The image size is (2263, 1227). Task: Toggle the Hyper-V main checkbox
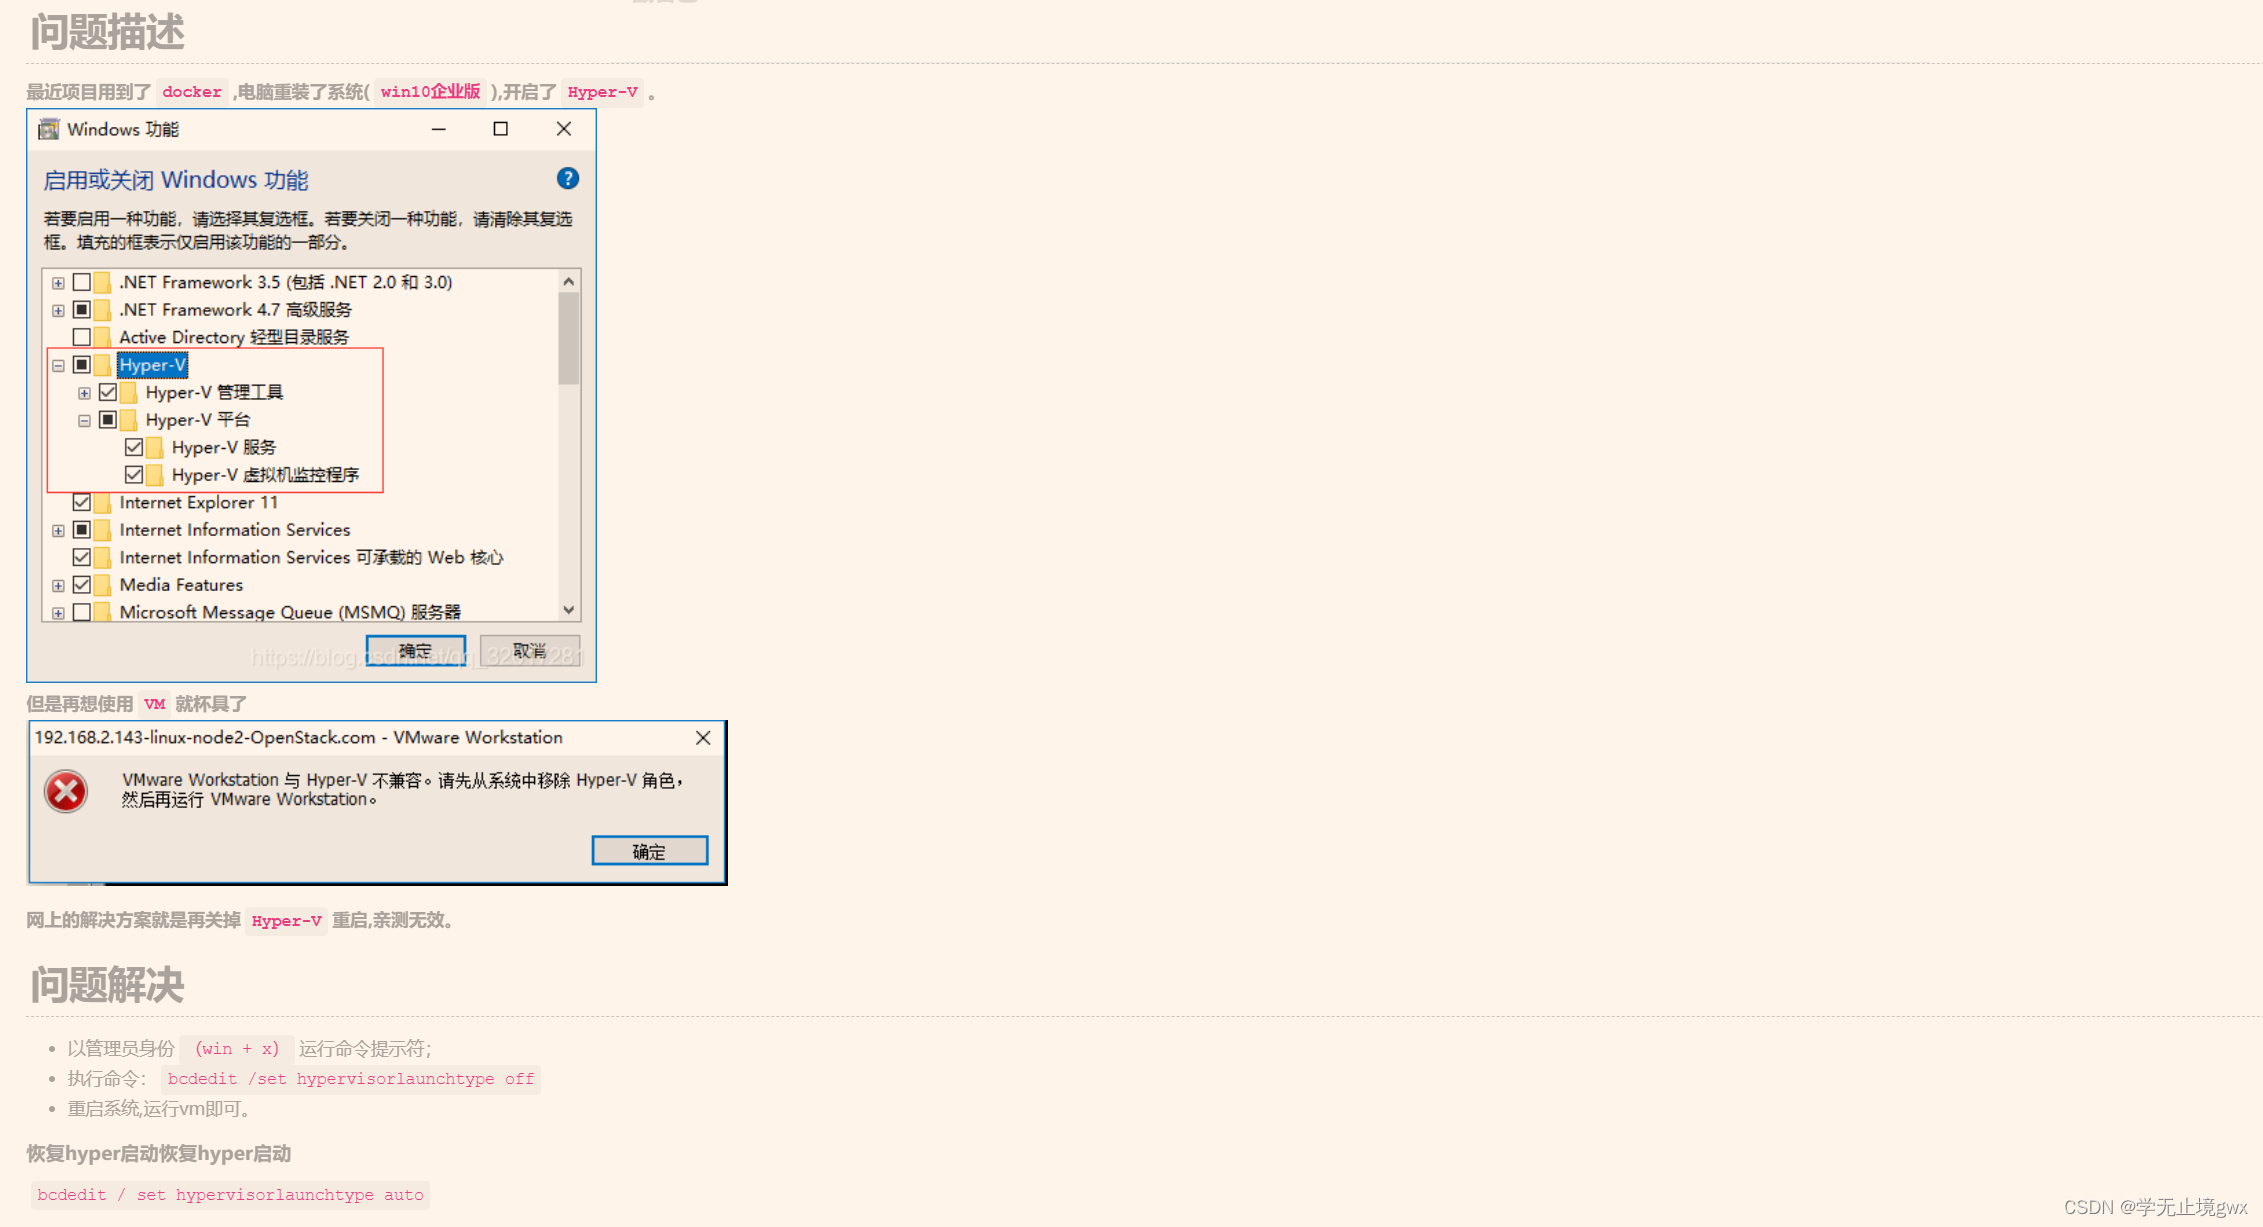(x=82, y=365)
